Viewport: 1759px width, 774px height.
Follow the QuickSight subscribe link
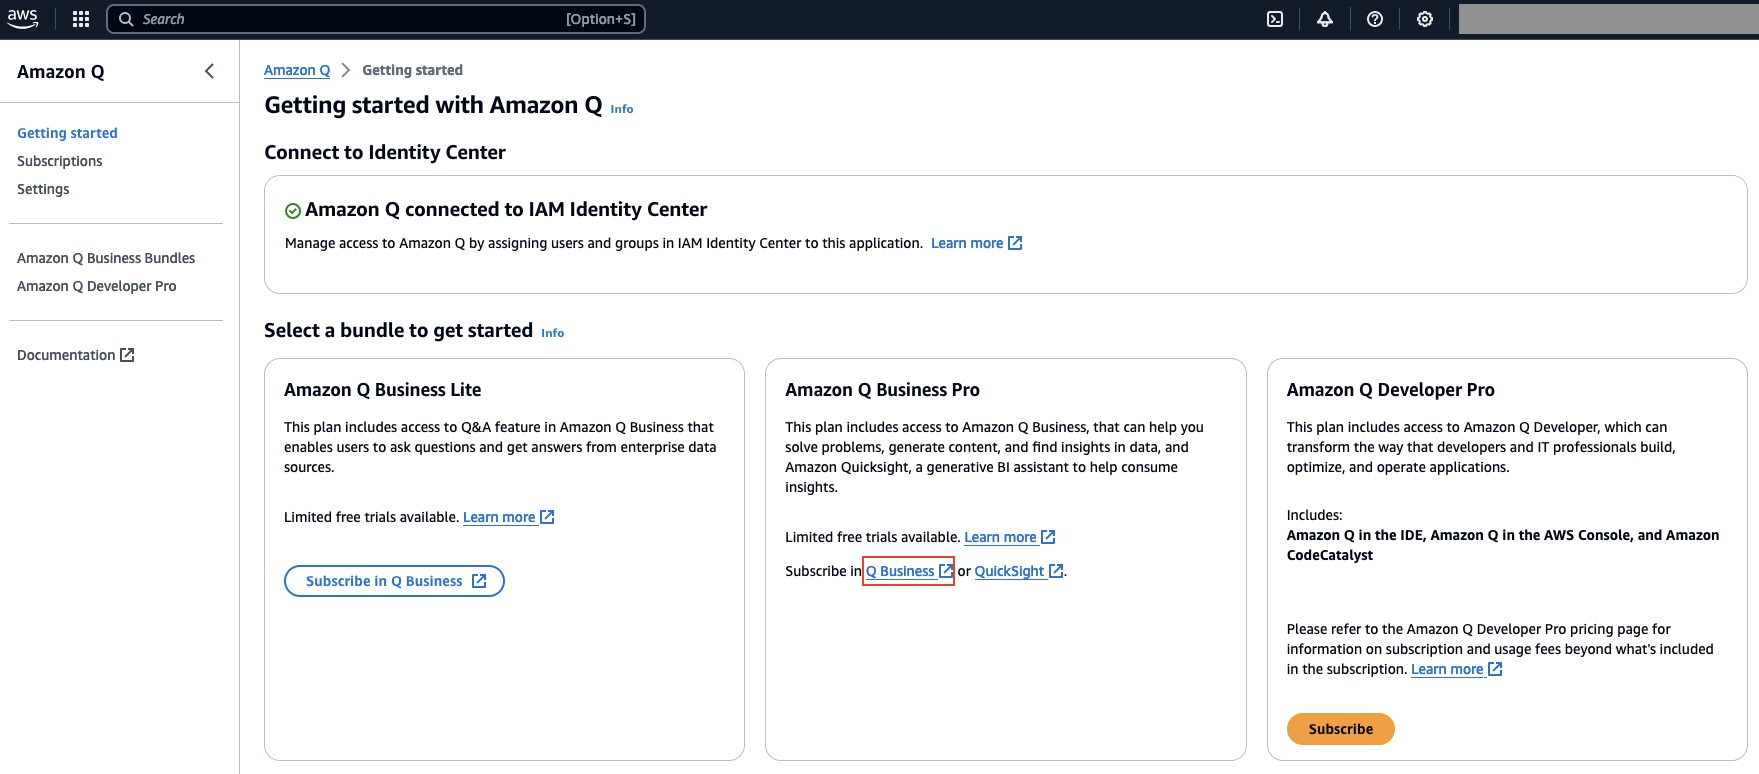tap(1018, 571)
